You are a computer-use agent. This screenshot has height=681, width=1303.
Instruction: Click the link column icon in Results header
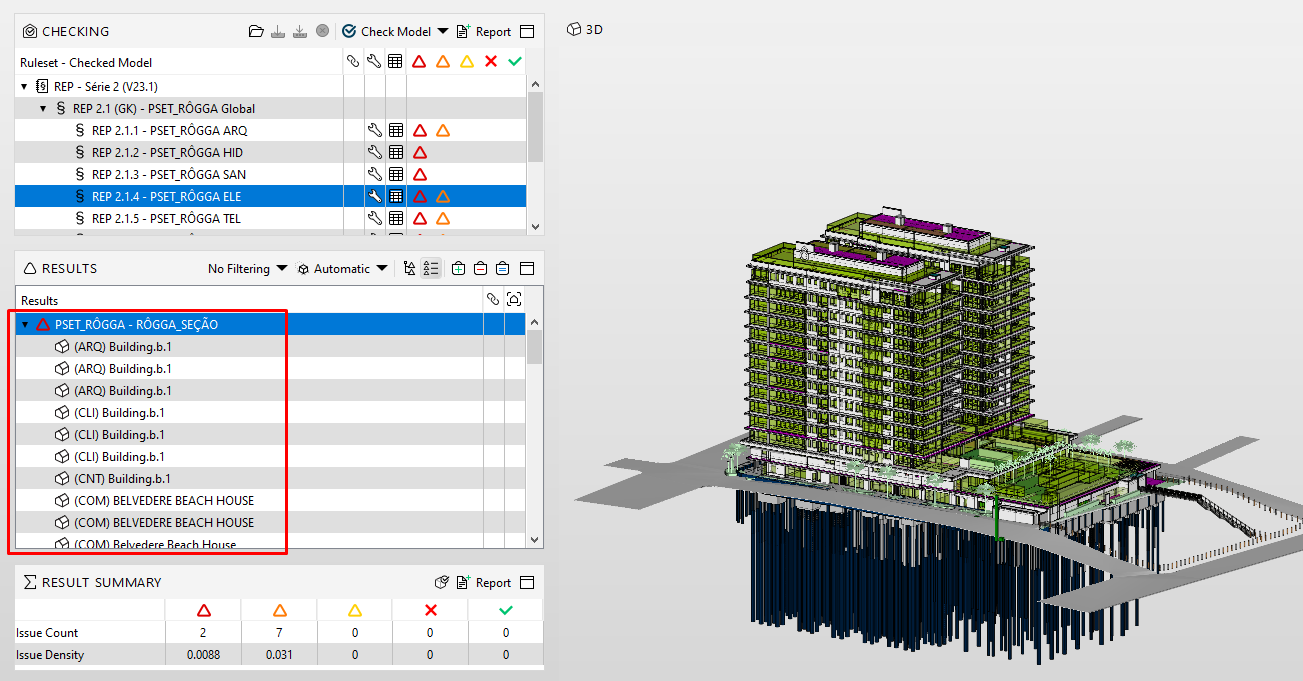tap(493, 299)
